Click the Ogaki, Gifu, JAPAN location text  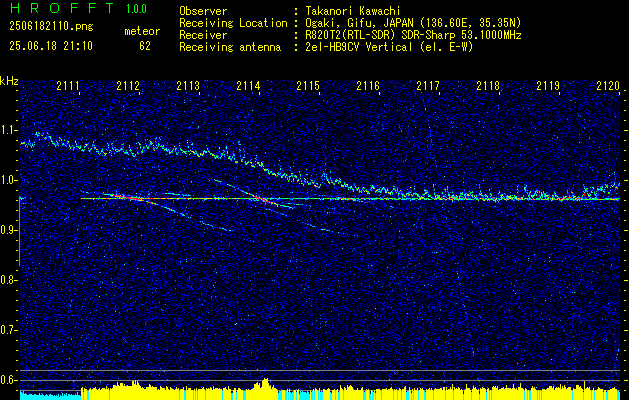[413, 23]
